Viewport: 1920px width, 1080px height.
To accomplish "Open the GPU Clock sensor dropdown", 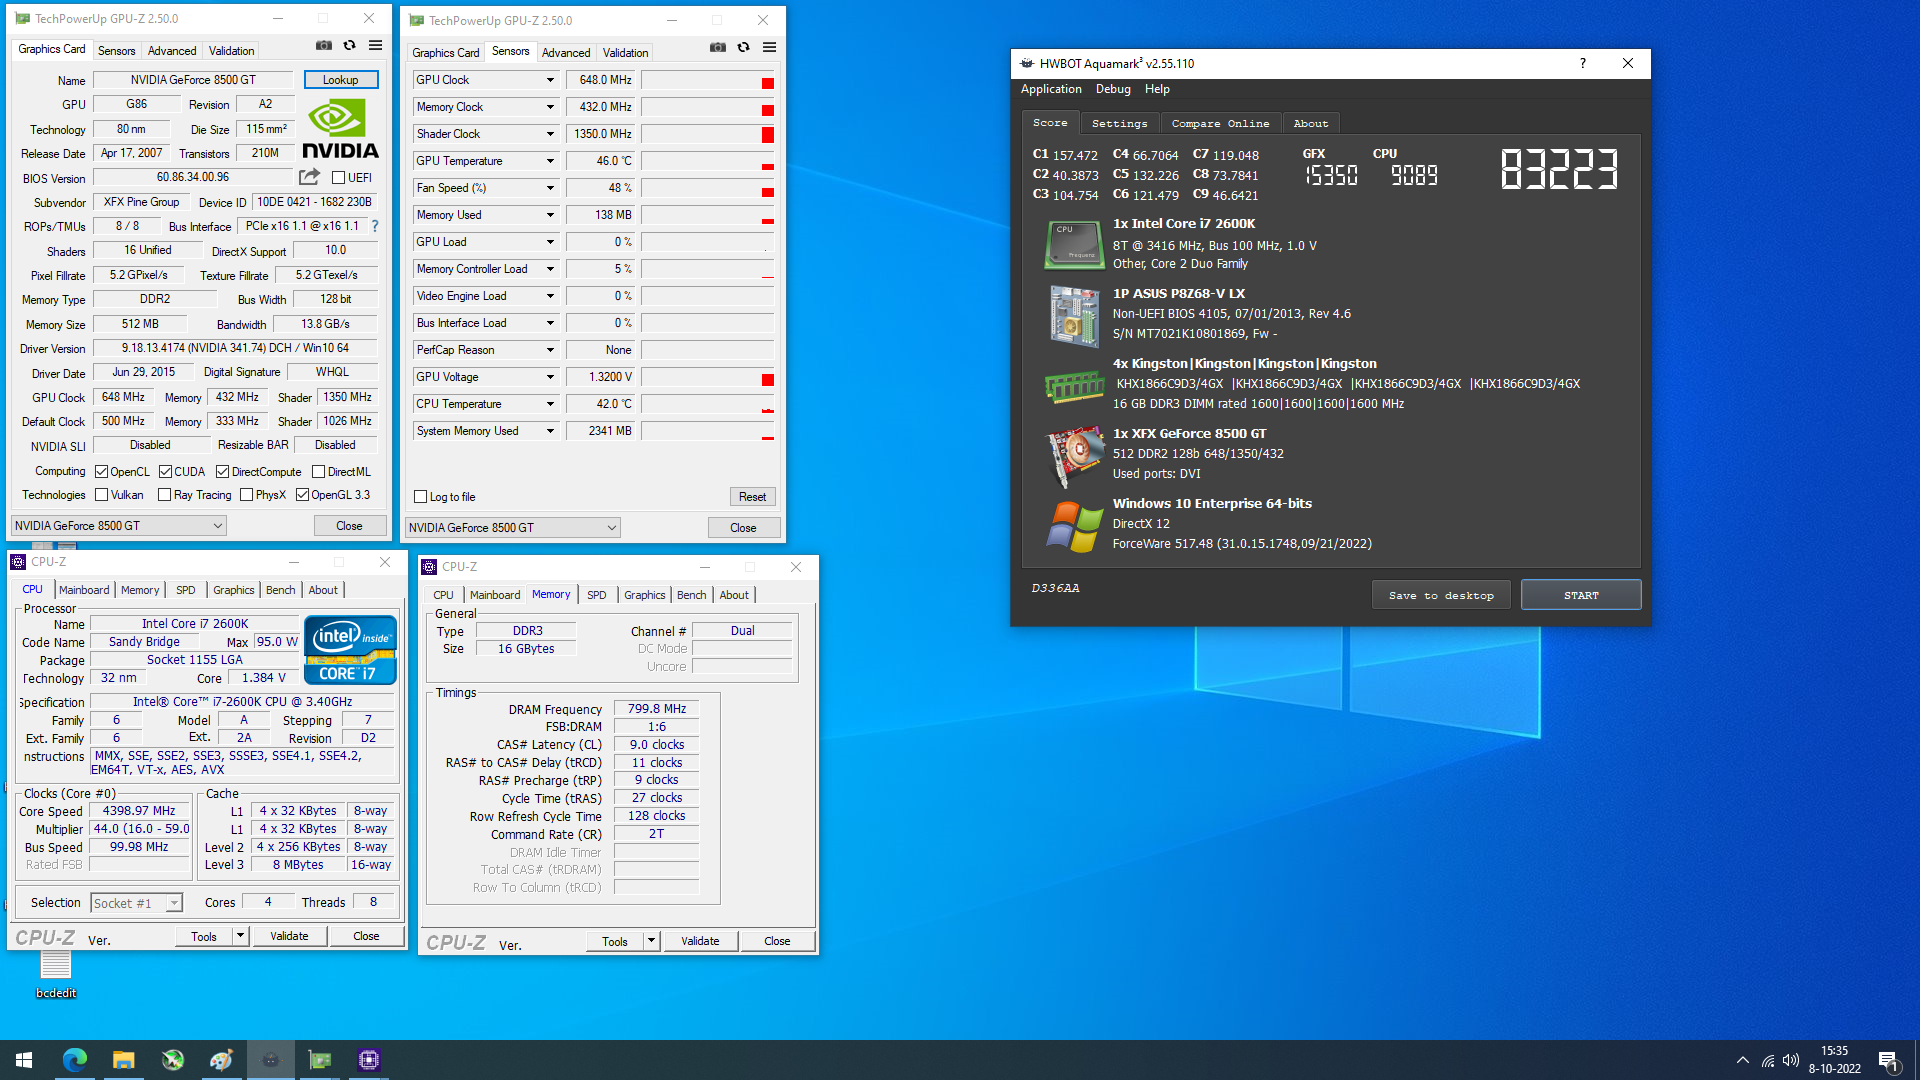I will (x=550, y=80).
